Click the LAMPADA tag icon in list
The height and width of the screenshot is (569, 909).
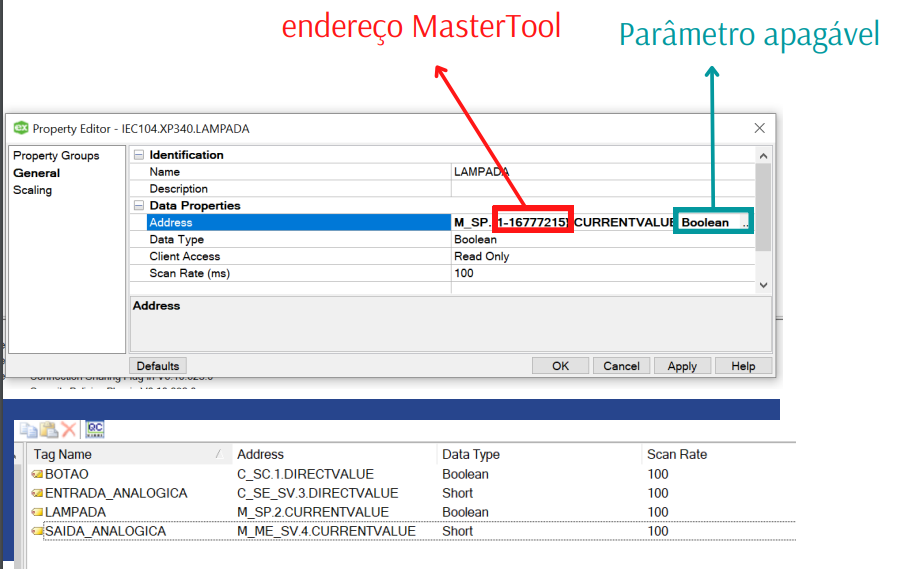37,512
